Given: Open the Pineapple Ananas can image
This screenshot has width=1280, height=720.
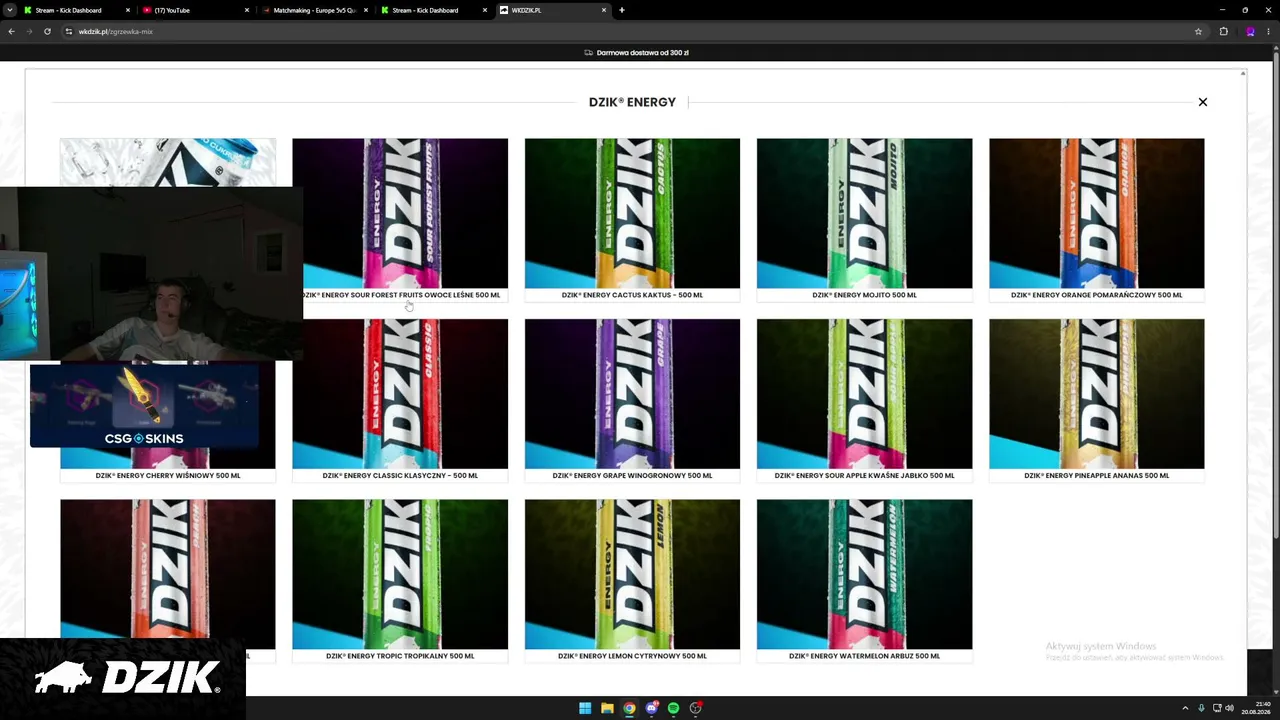Looking at the screenshot, I should (1097, 394).
